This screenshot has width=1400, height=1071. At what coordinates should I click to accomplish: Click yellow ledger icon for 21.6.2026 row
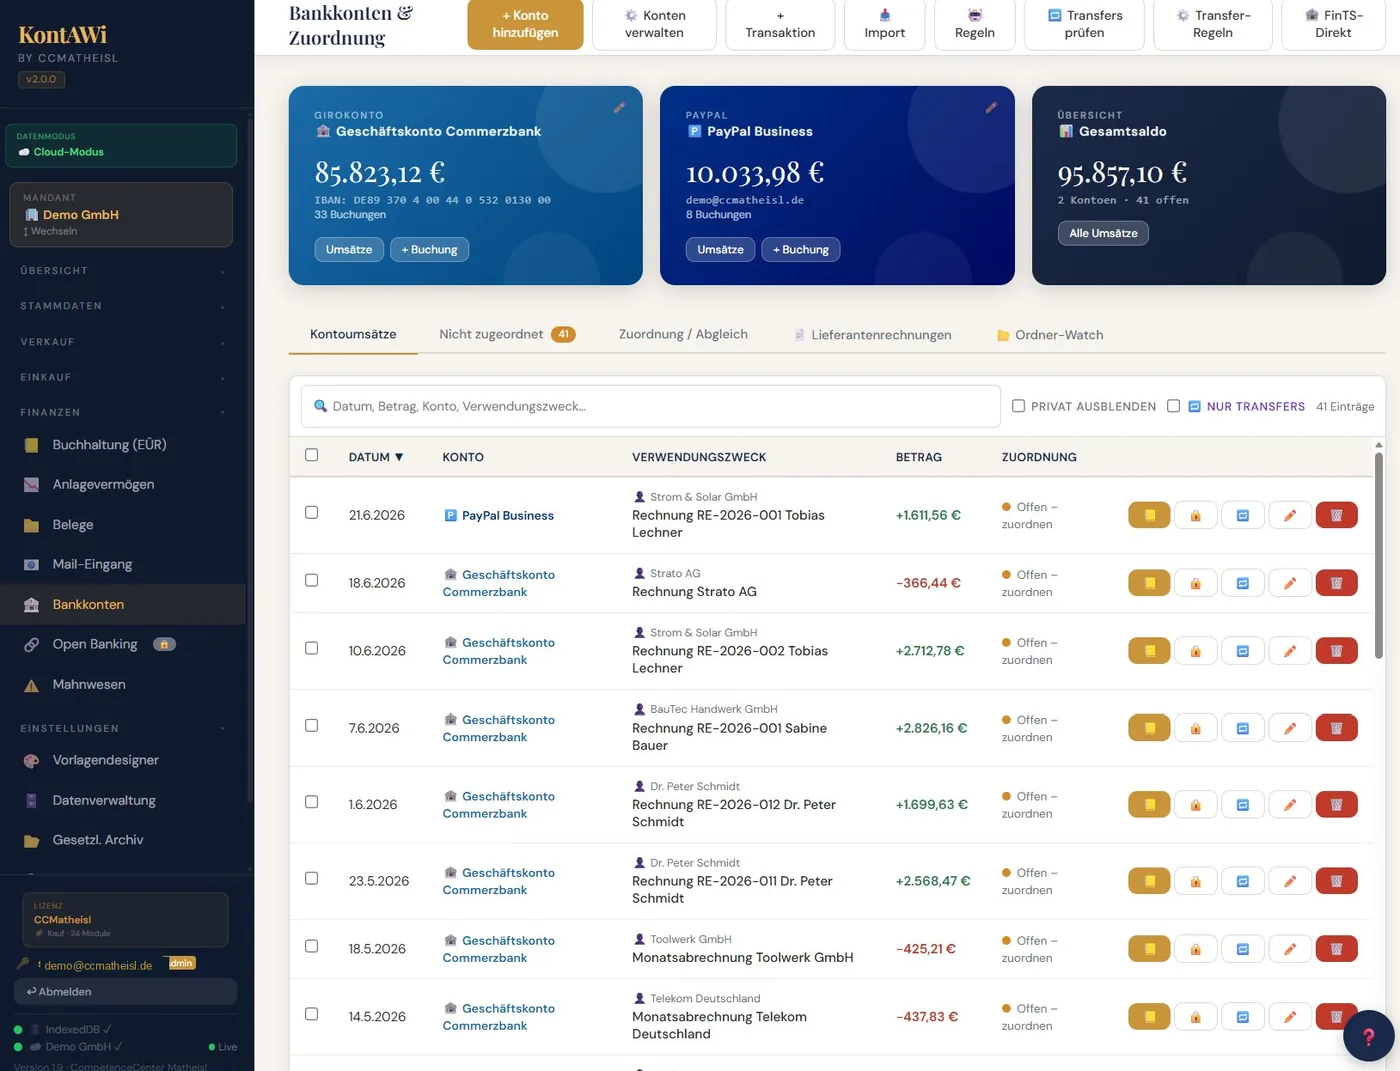pyautogui.click(x=1149, y=515)
